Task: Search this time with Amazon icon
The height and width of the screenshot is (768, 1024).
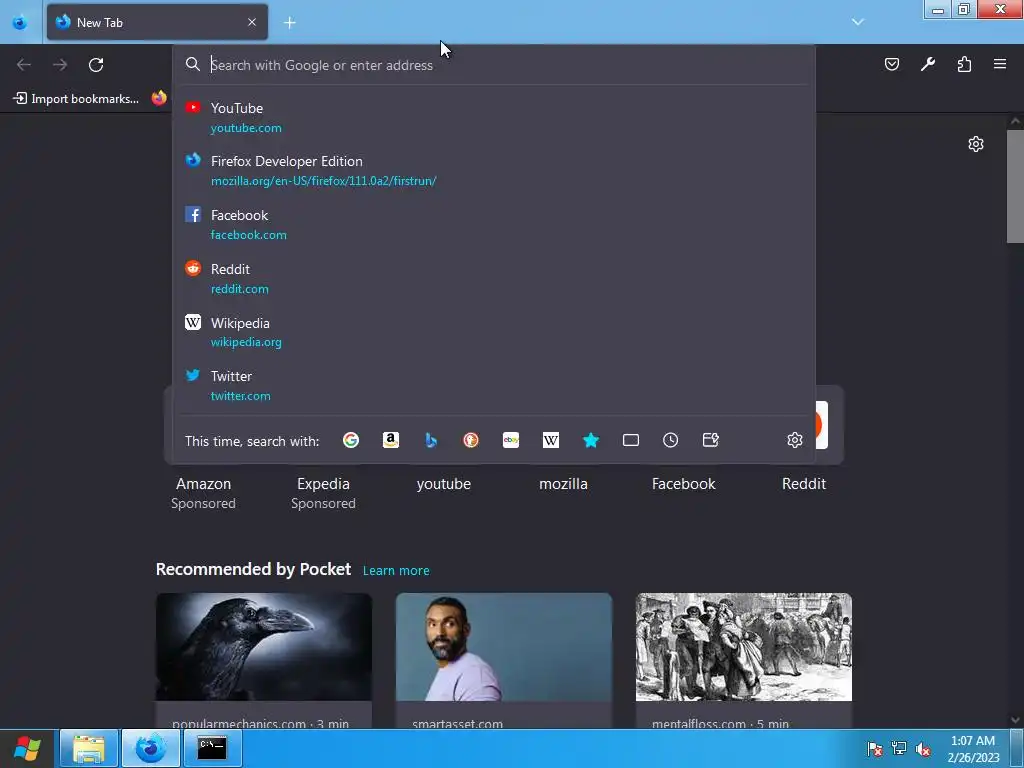Action: 391,440
